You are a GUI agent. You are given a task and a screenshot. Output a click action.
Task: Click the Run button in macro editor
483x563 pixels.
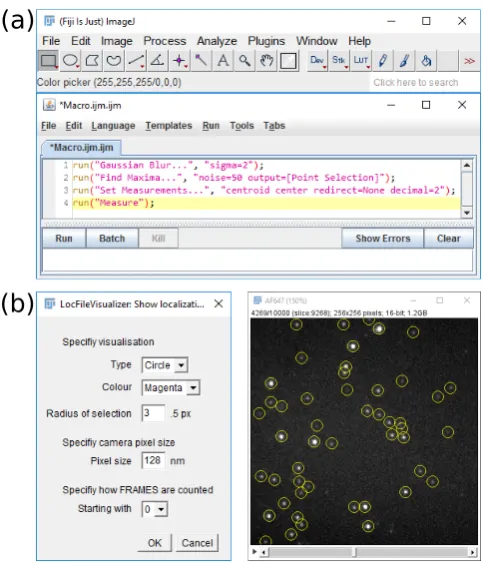(x=64, y=238)
